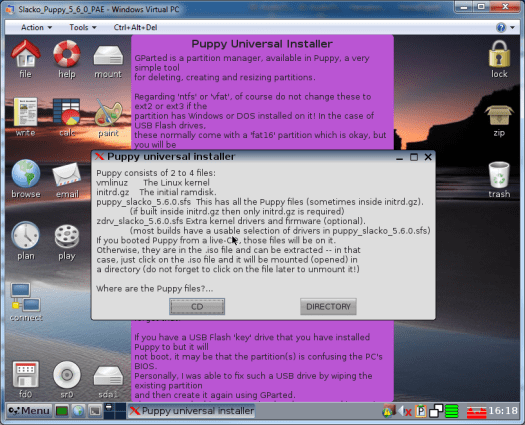This screenshot has width=525, height=425.
Task: Click the network connection tray icon
Action: (436, 411)
